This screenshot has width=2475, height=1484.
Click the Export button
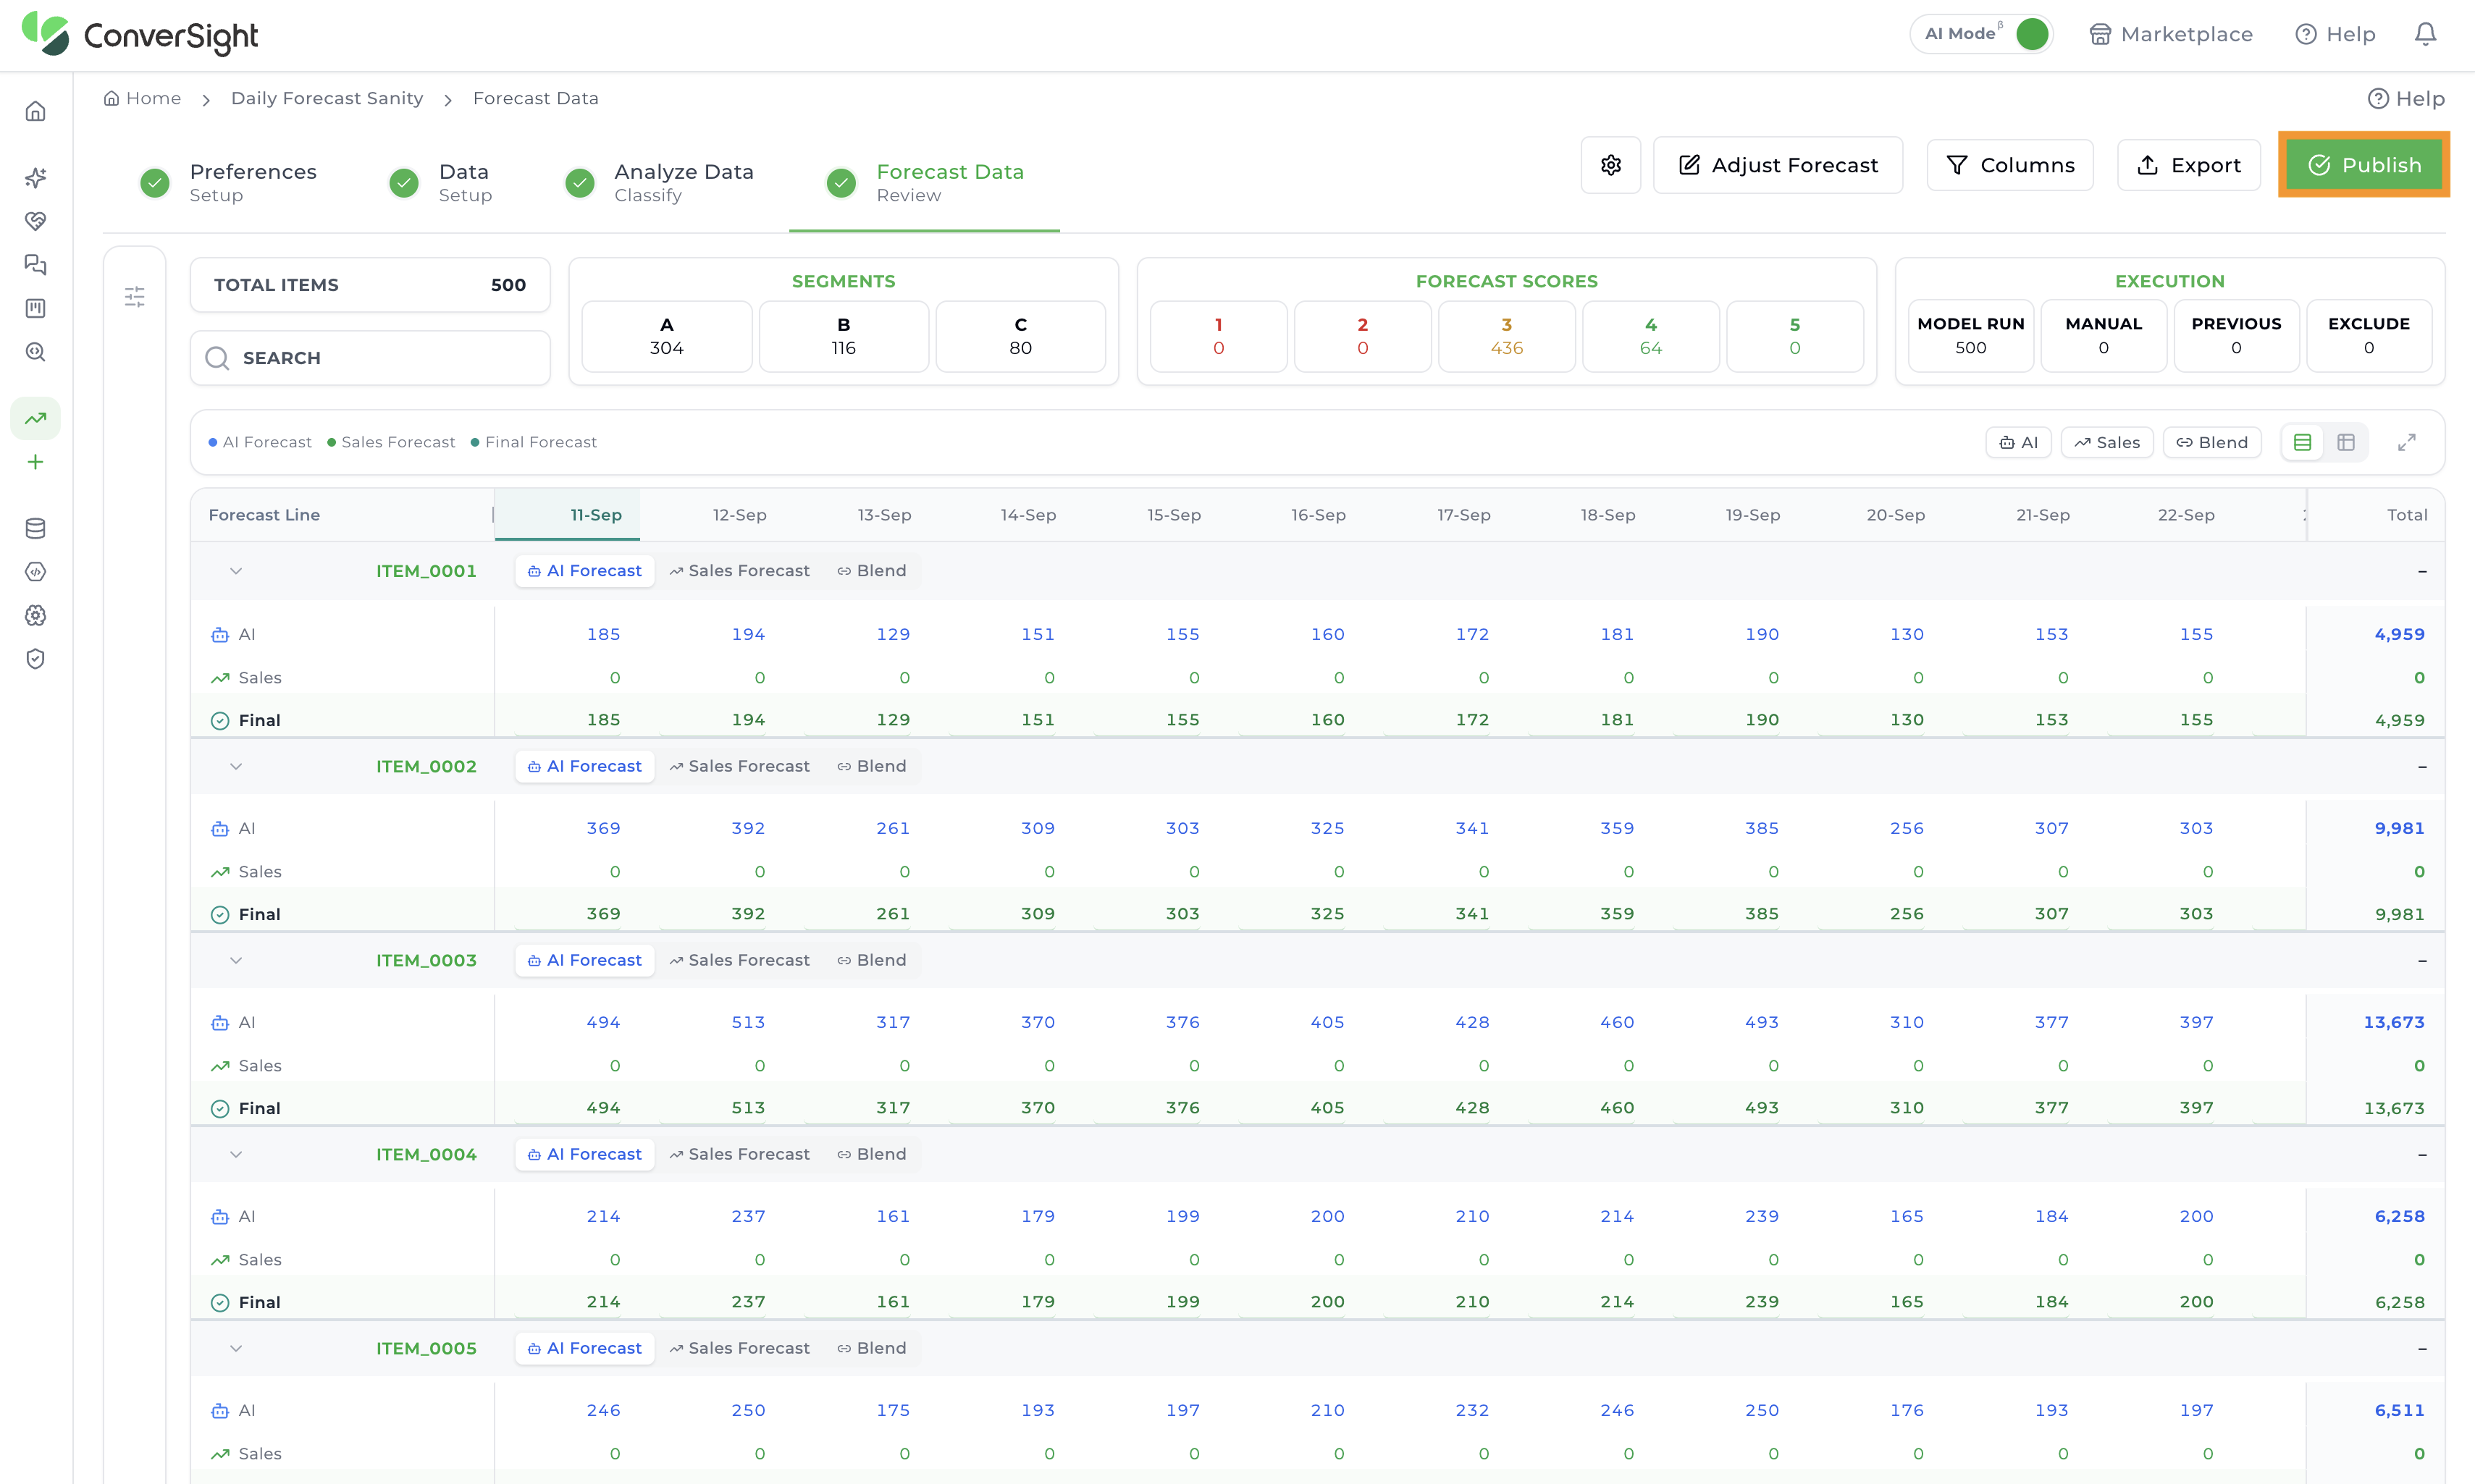2188,165
